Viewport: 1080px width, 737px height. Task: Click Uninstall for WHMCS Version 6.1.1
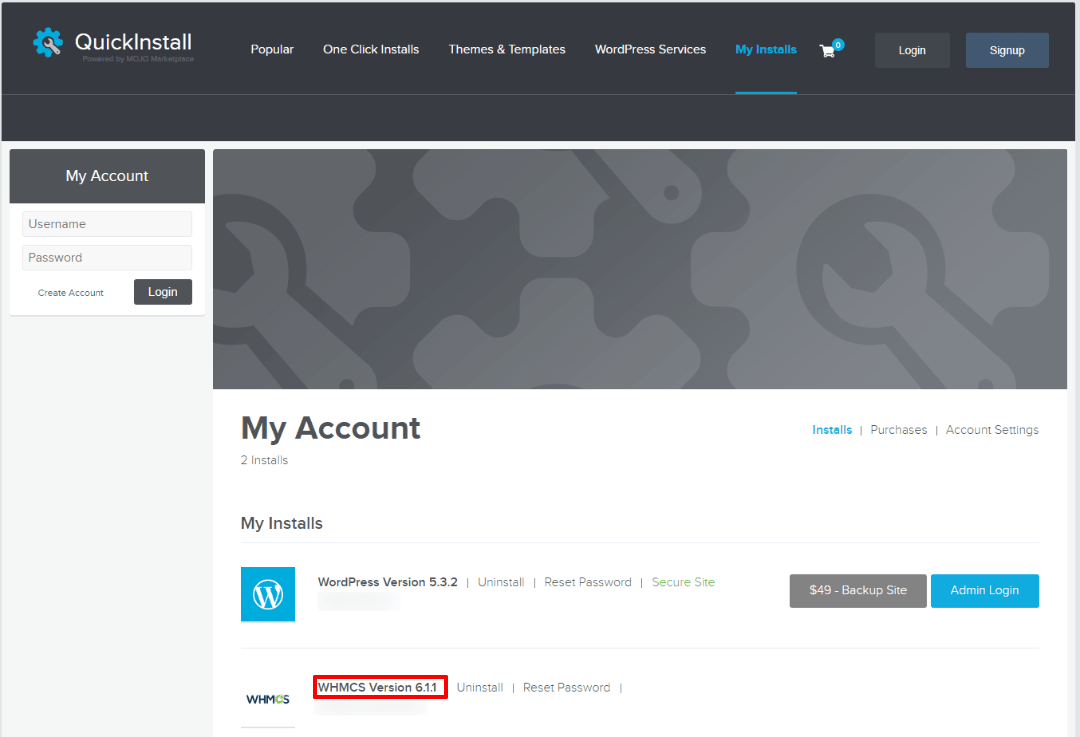pos(480,688)
